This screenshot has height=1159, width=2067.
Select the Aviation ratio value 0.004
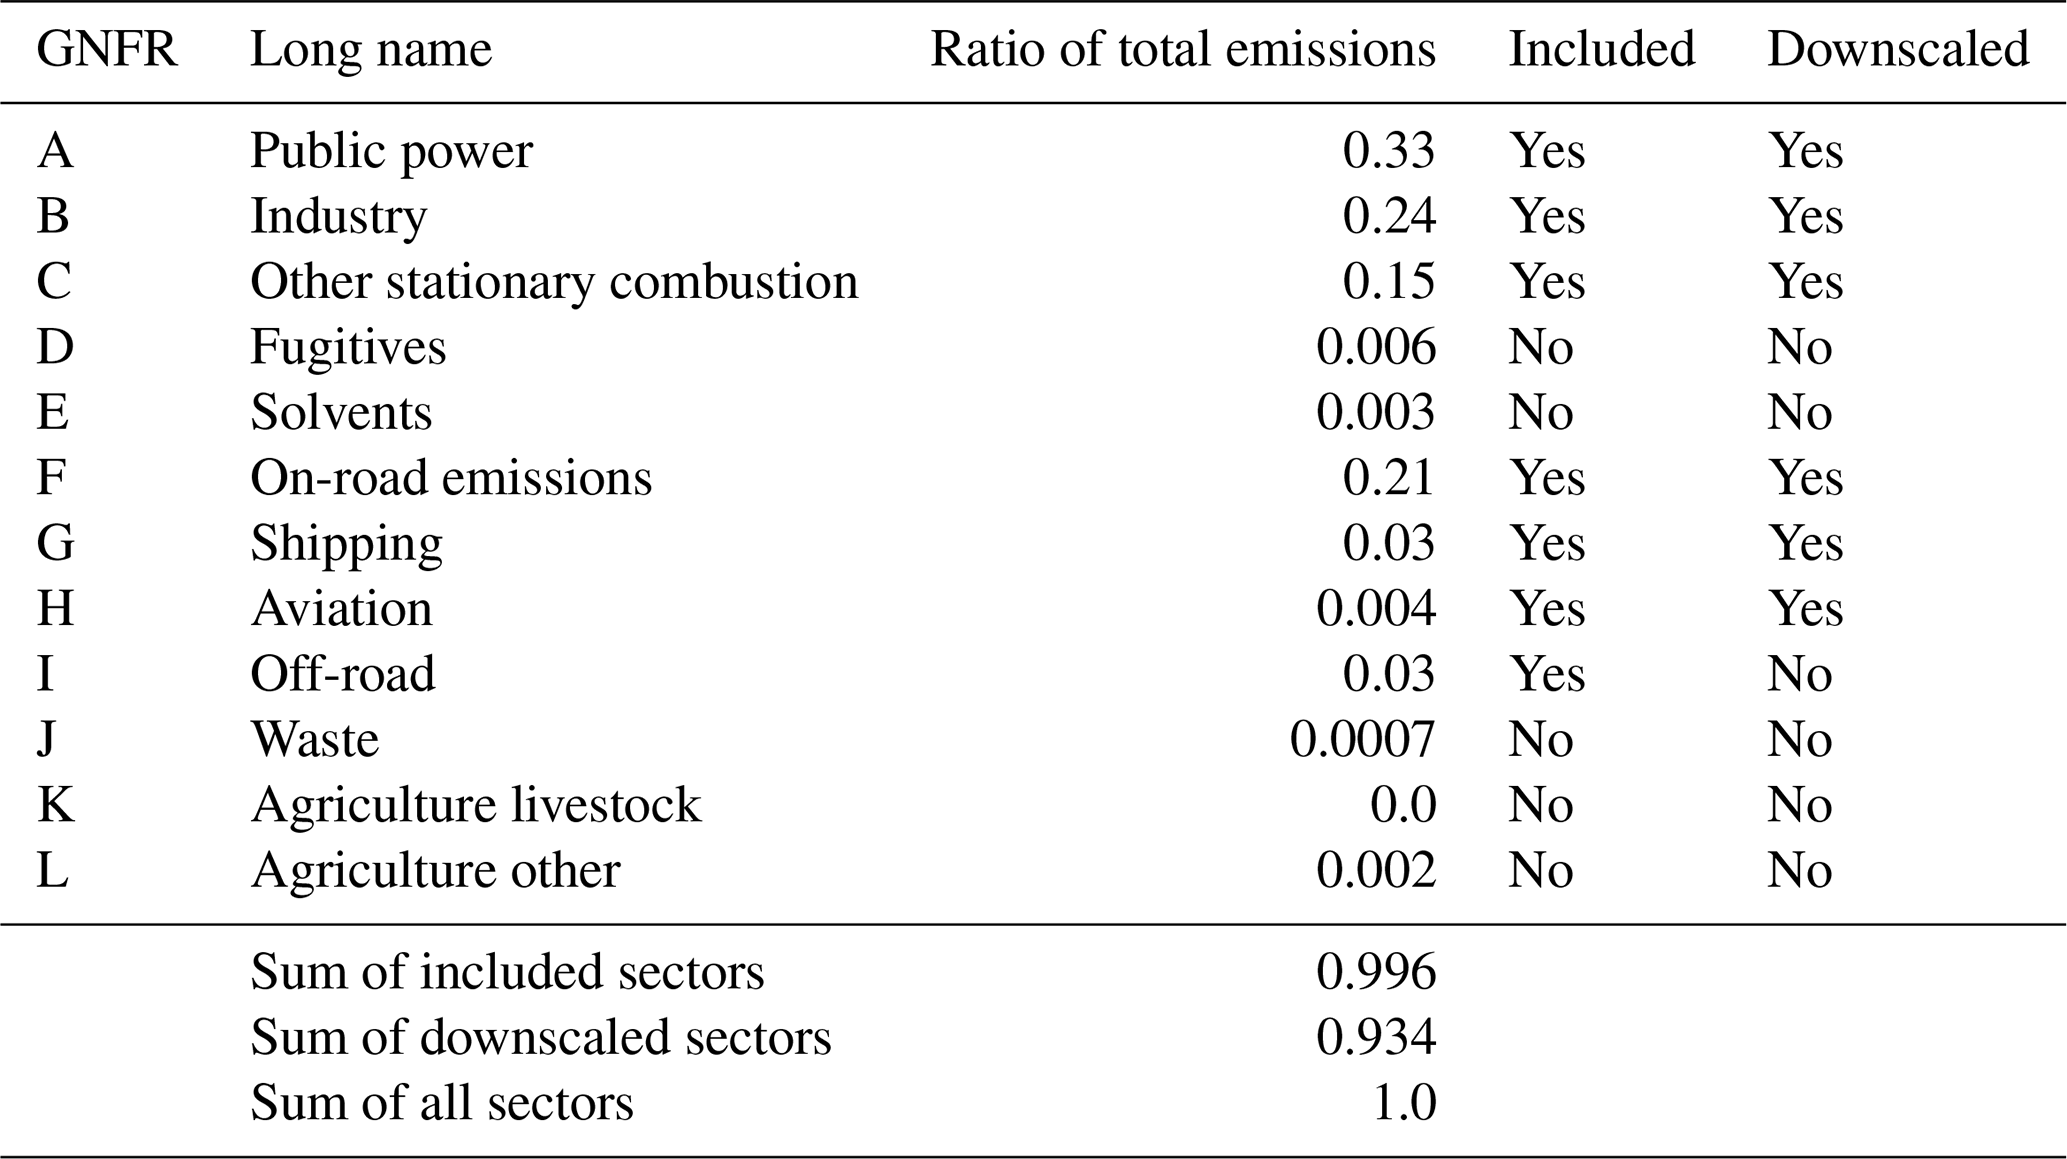click(1375, 609)
